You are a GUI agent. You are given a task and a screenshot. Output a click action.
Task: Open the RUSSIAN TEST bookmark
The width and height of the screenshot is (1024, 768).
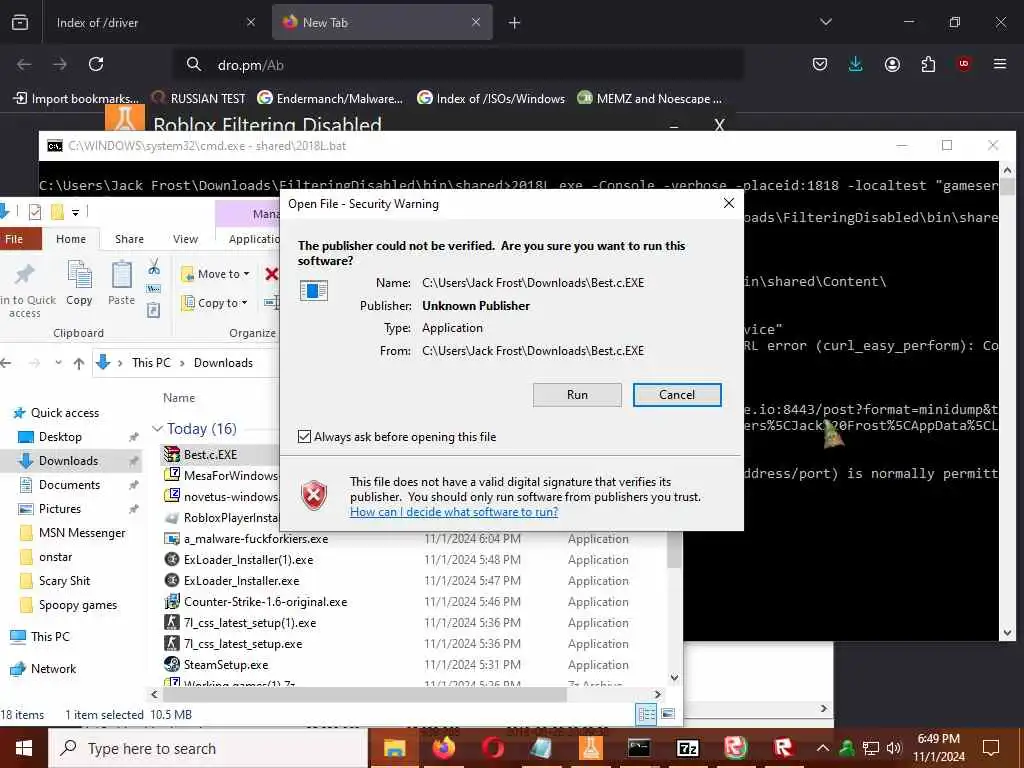[x=199, y=99]
